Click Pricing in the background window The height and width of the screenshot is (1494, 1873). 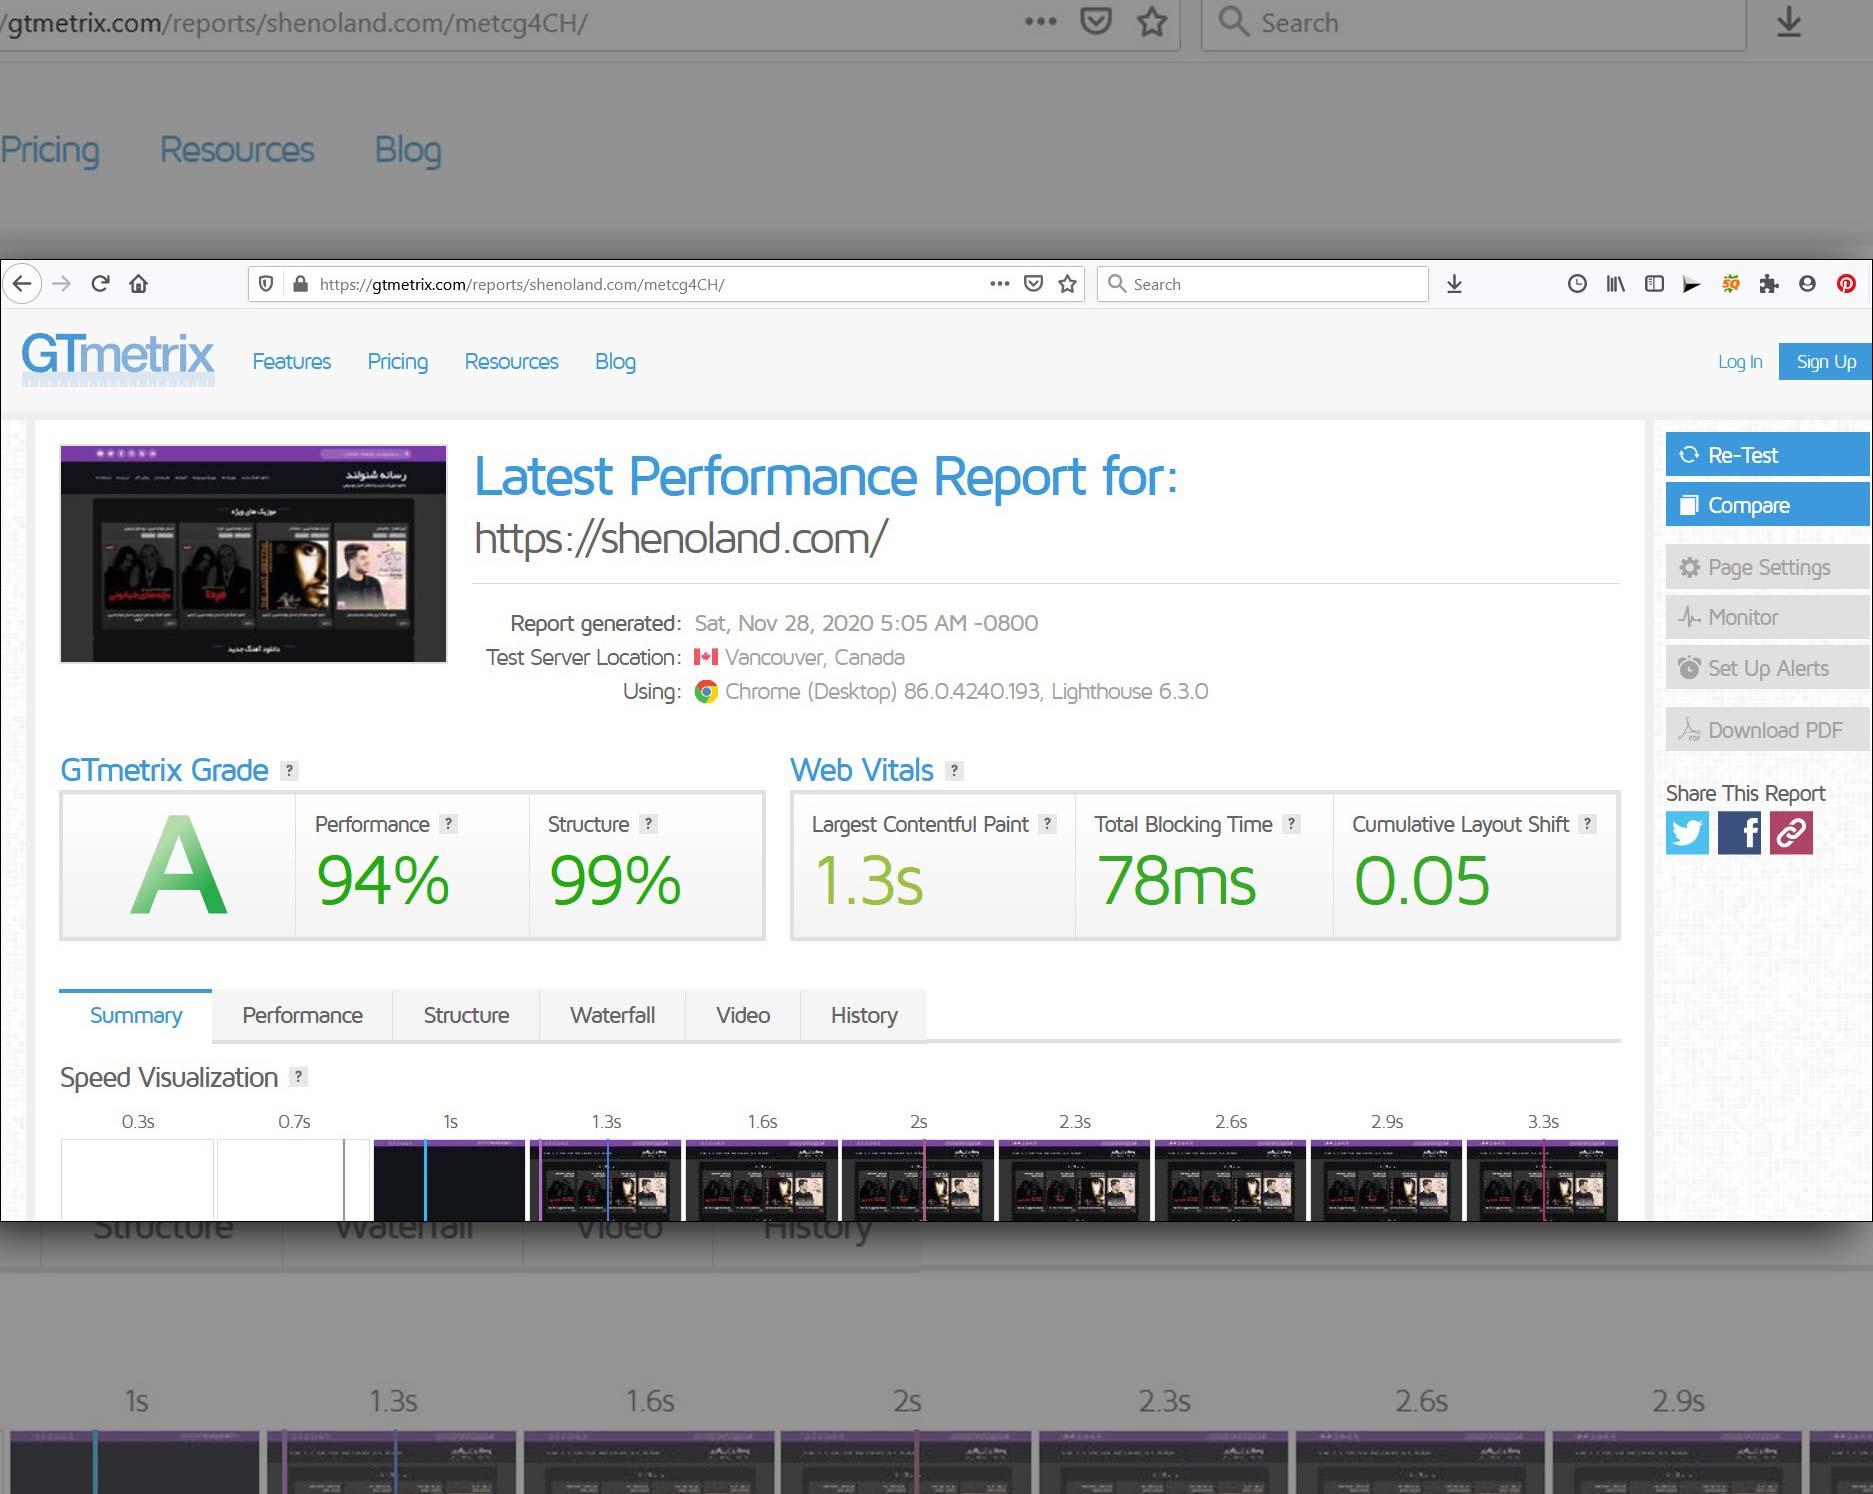[50, 150]
